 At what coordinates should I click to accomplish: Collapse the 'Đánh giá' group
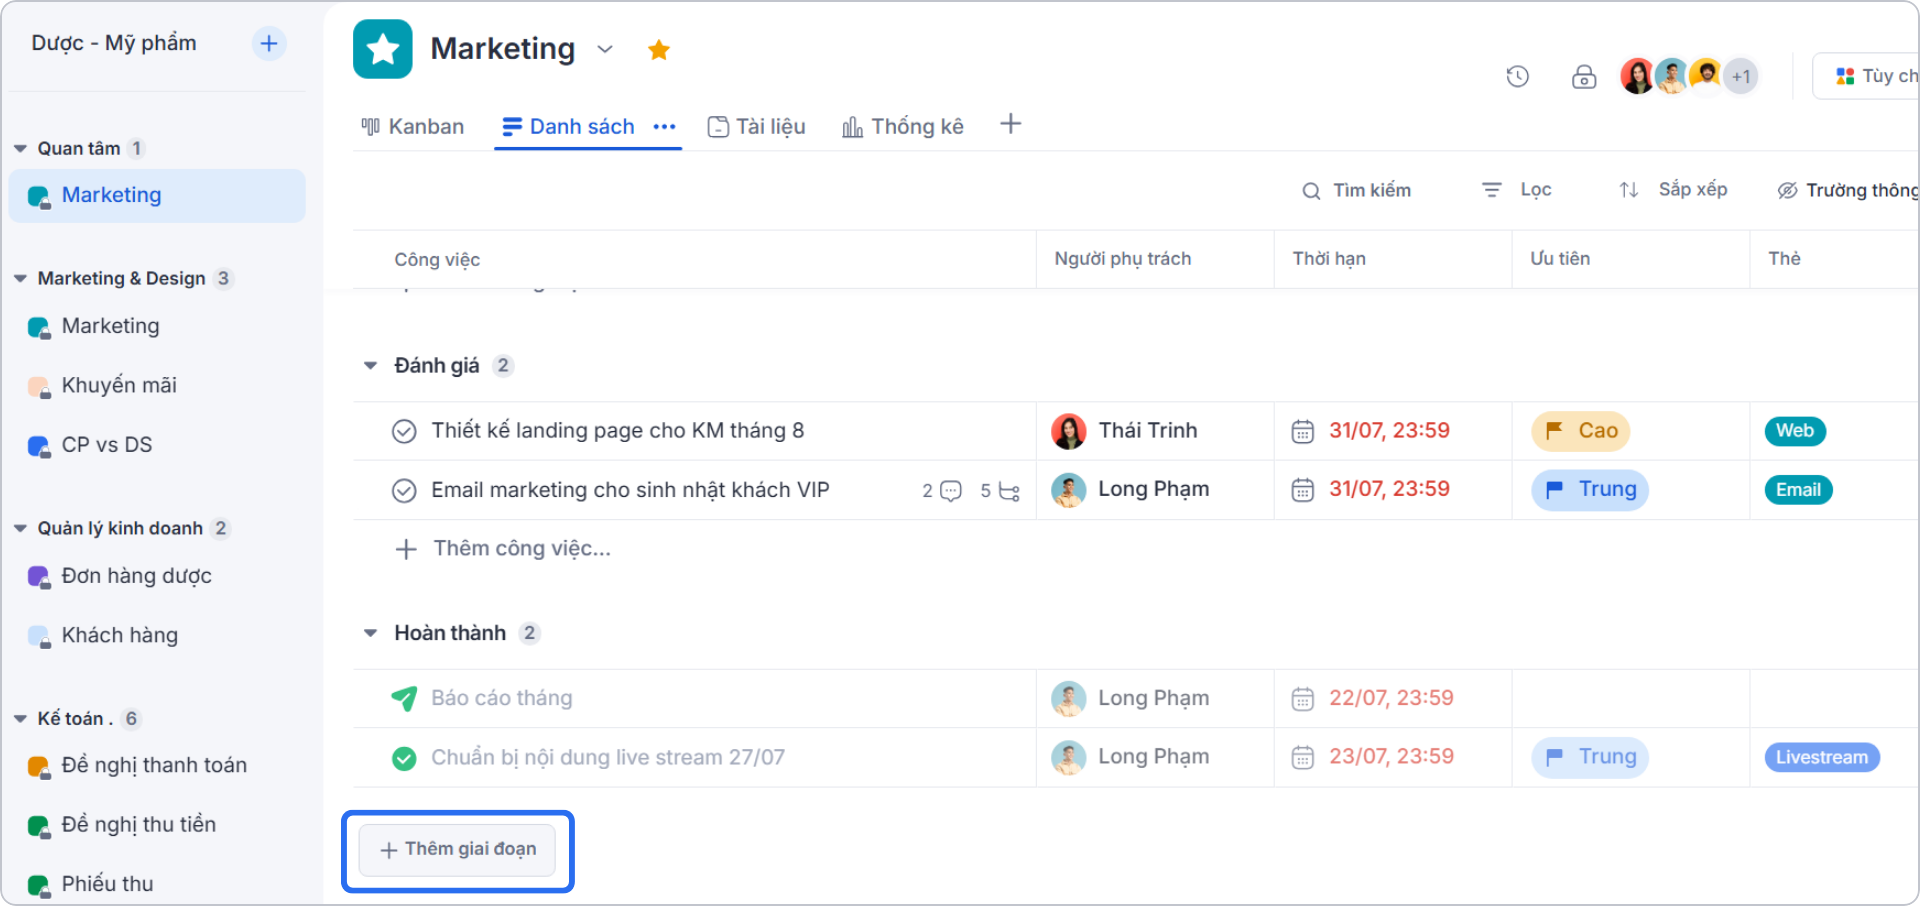click(371, 365)
